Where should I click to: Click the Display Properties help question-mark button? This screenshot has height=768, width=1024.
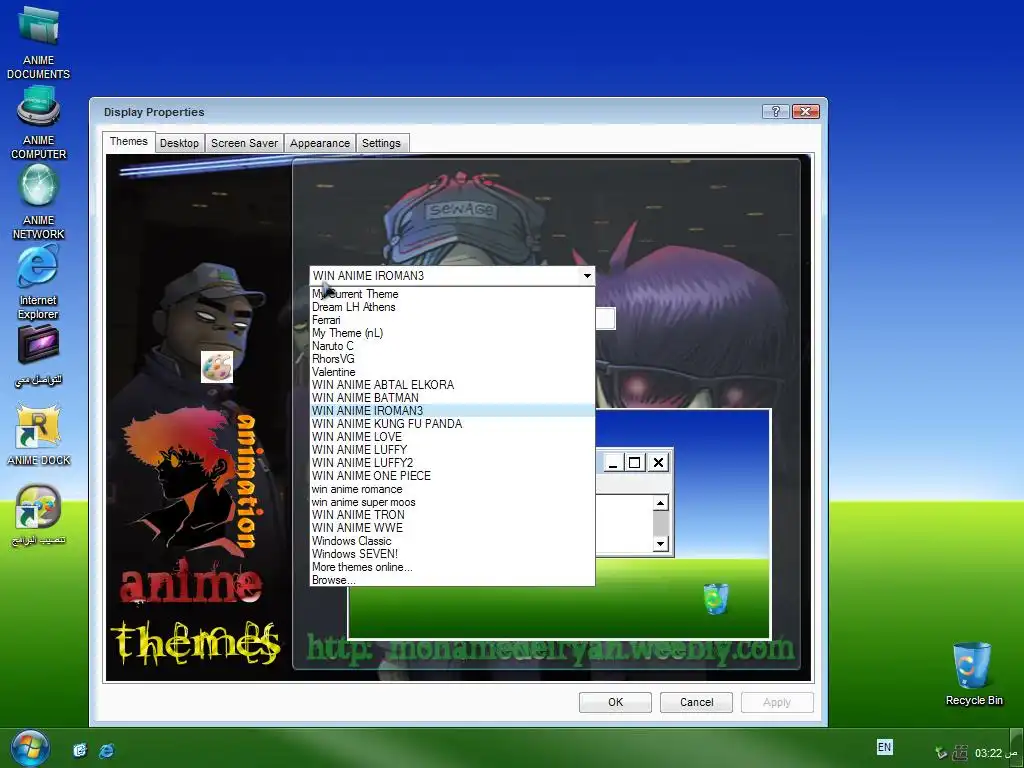(776, 112)
